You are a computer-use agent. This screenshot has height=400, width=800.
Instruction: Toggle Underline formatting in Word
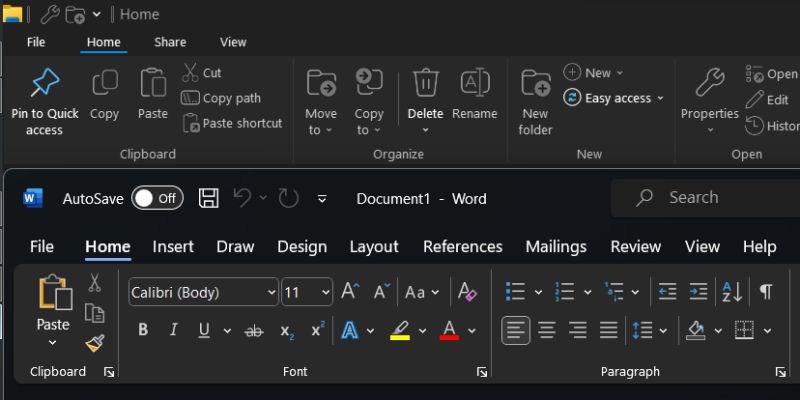(204, 331)
